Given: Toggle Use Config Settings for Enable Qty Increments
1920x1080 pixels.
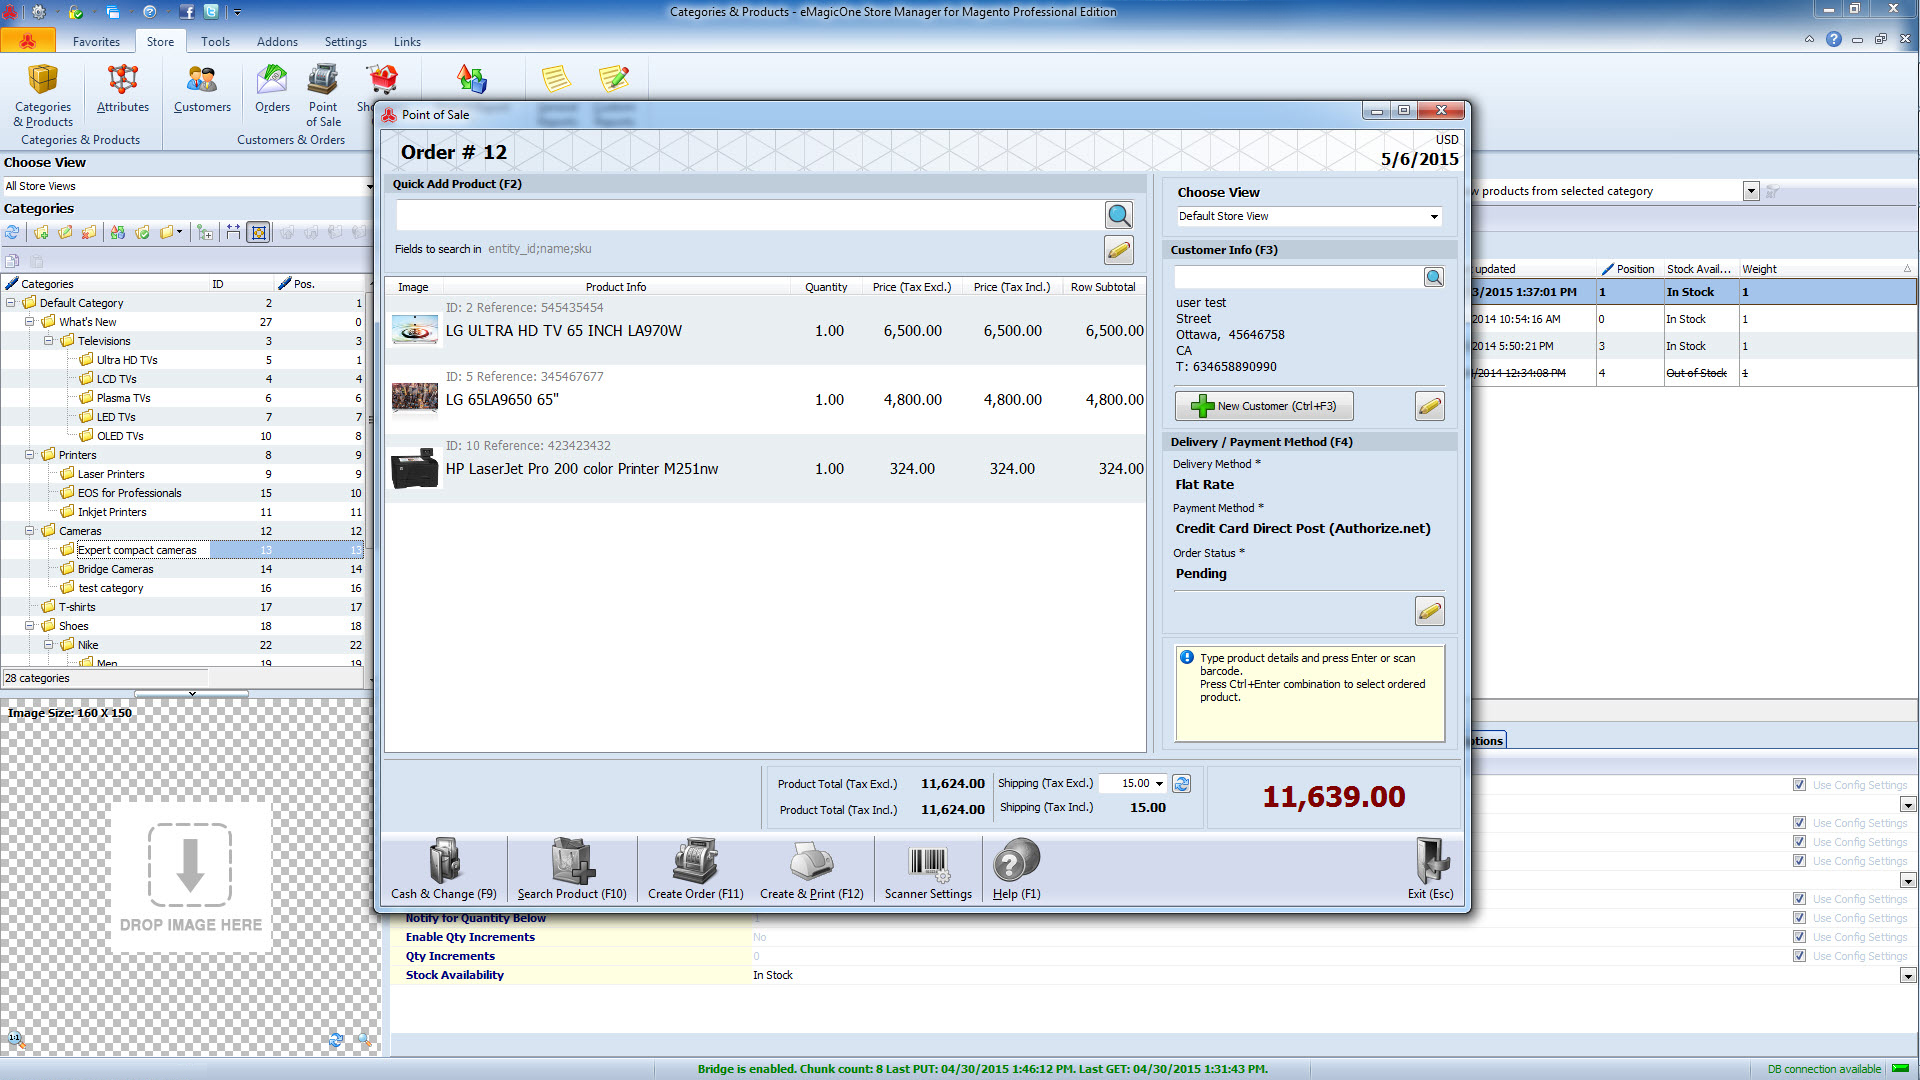Looking at the screenshot, I should point(1799,937).
